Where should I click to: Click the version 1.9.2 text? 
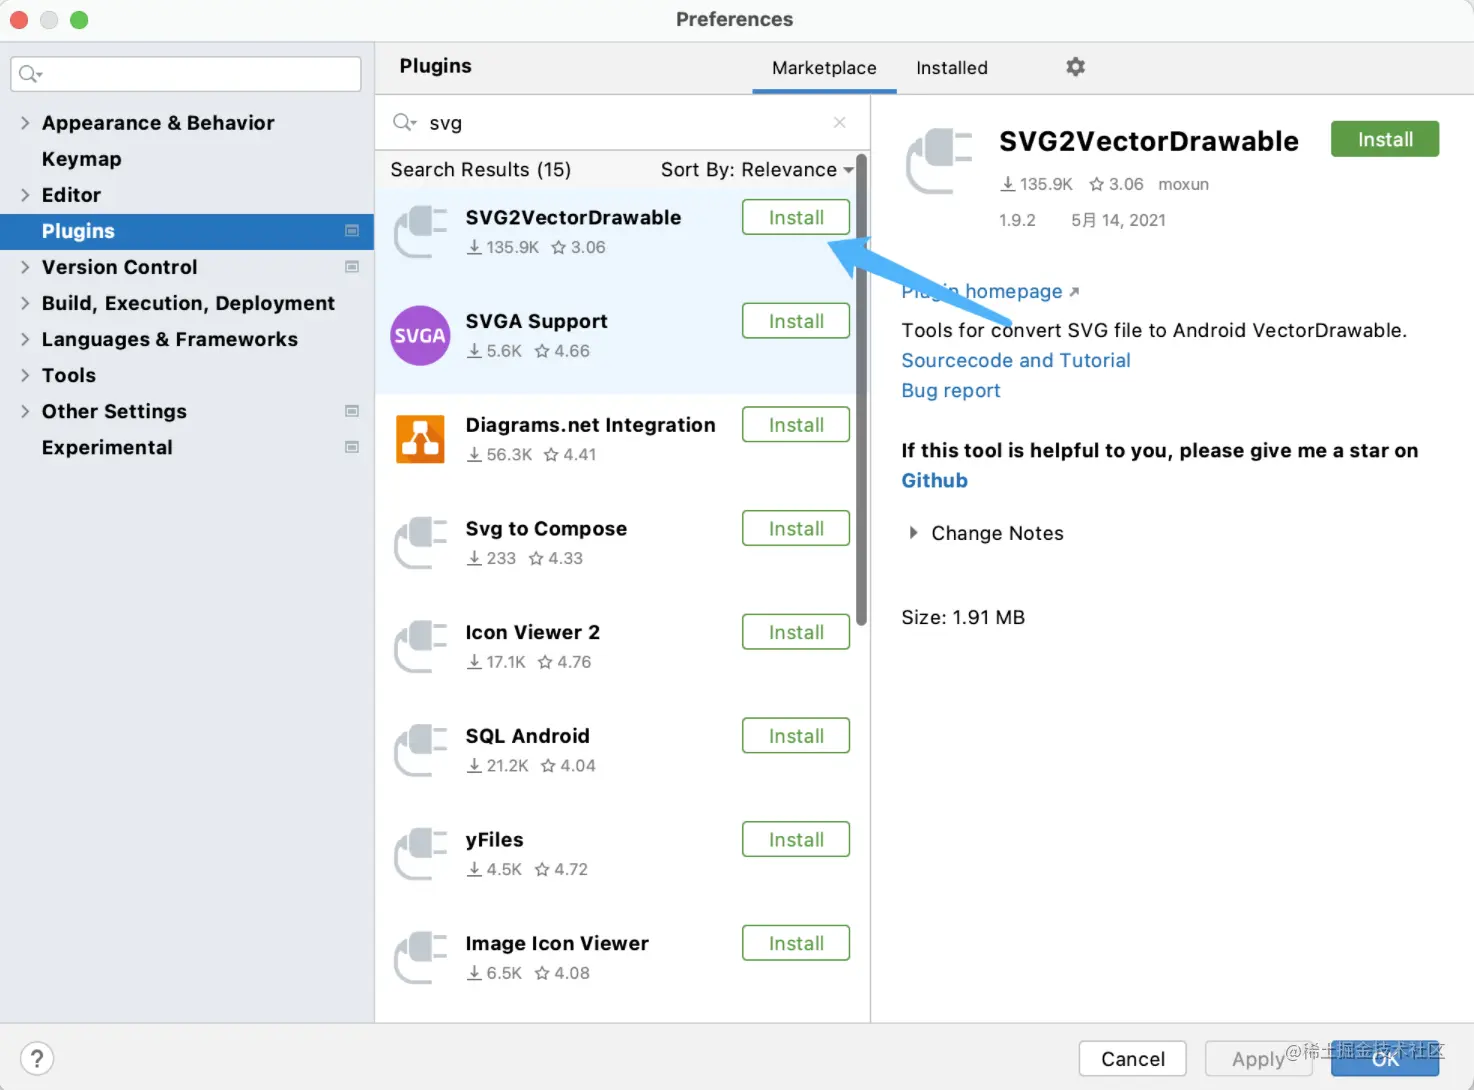pyautogui.click(x=1017, y=220)
